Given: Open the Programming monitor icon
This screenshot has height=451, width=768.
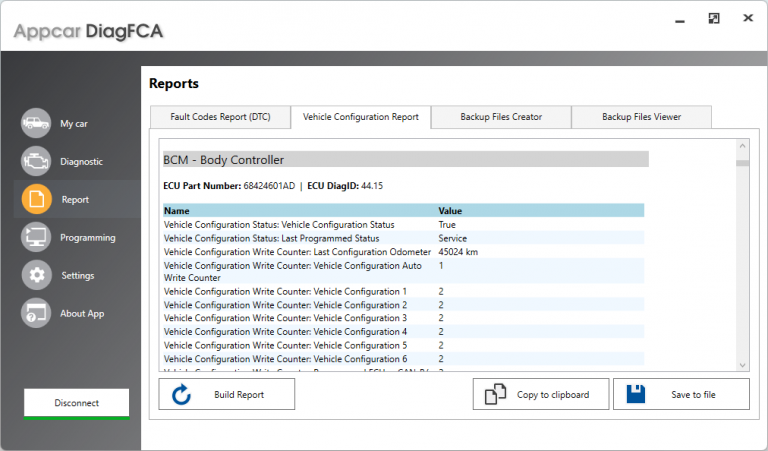Looking at the screenshot, I should [x=36, y=238].
